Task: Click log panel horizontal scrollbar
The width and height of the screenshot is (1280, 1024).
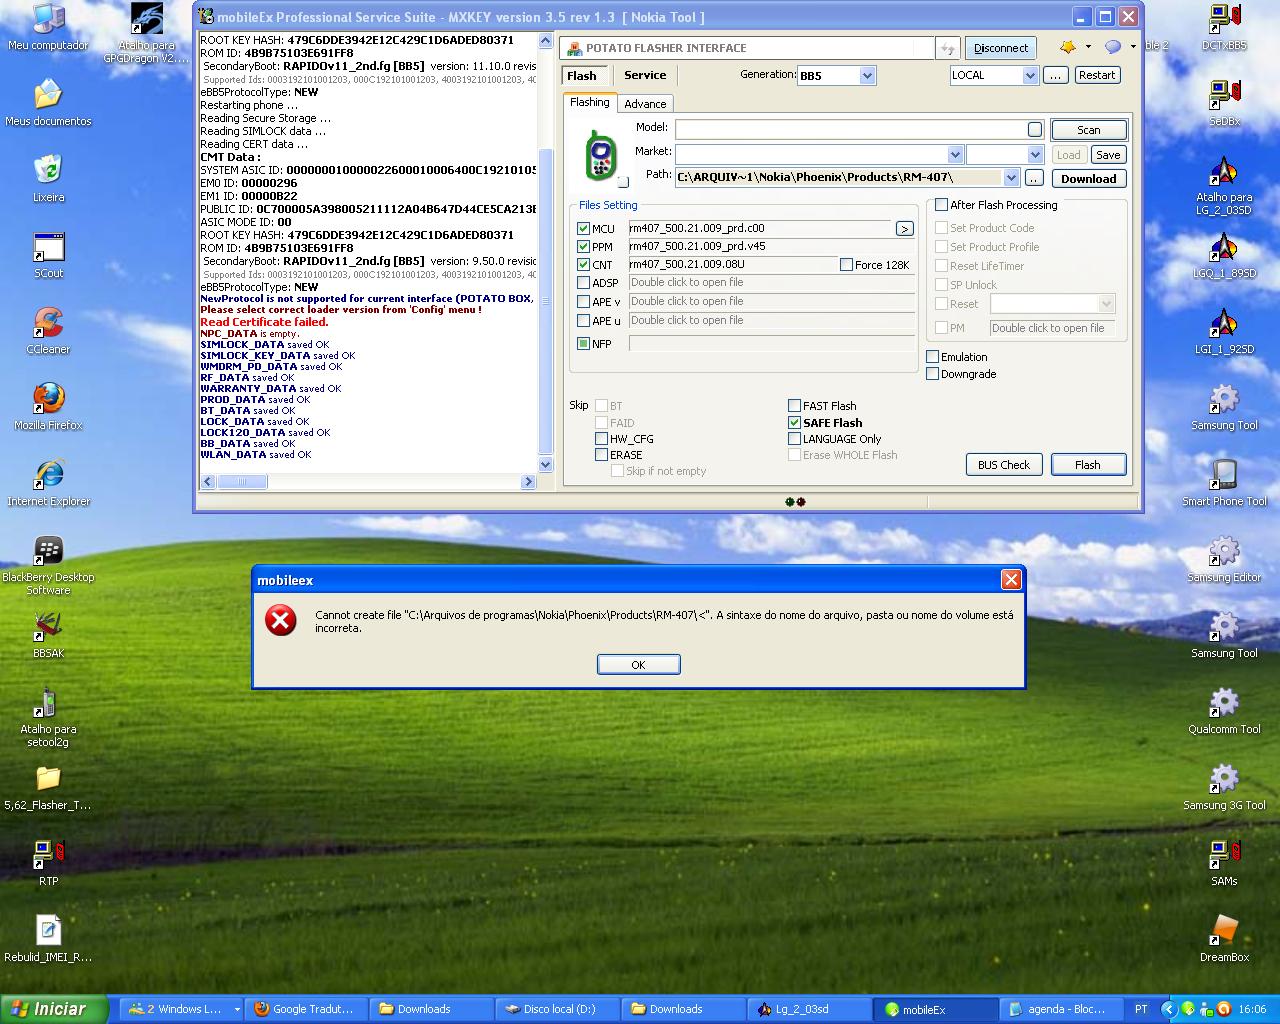Action: click(x=368, y=482)
